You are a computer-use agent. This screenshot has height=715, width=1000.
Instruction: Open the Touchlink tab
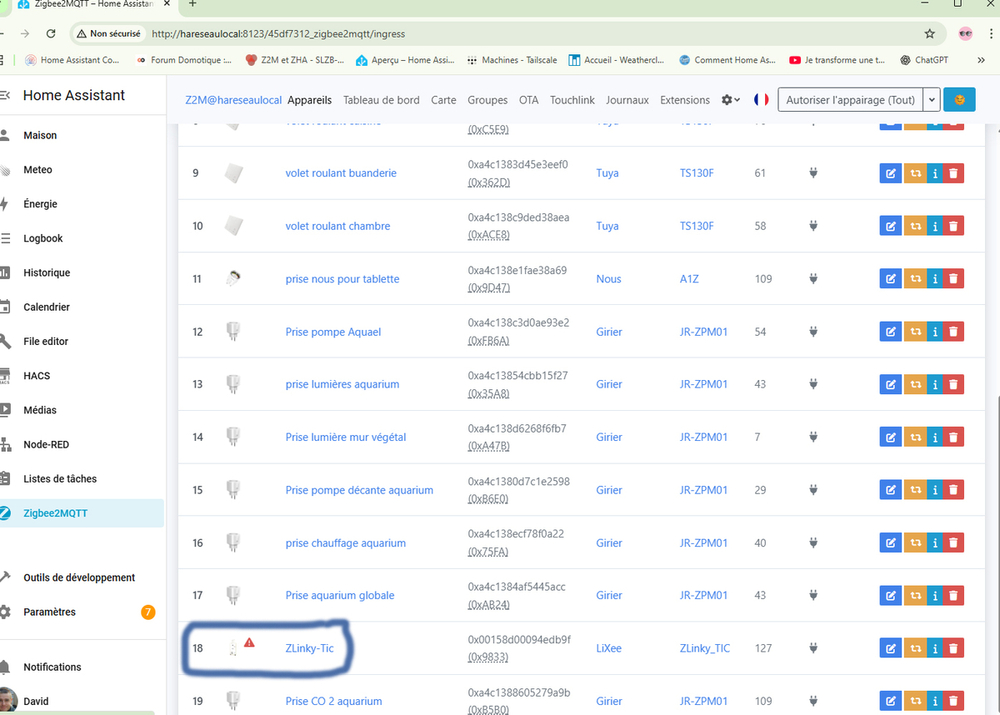coord(572,100)
